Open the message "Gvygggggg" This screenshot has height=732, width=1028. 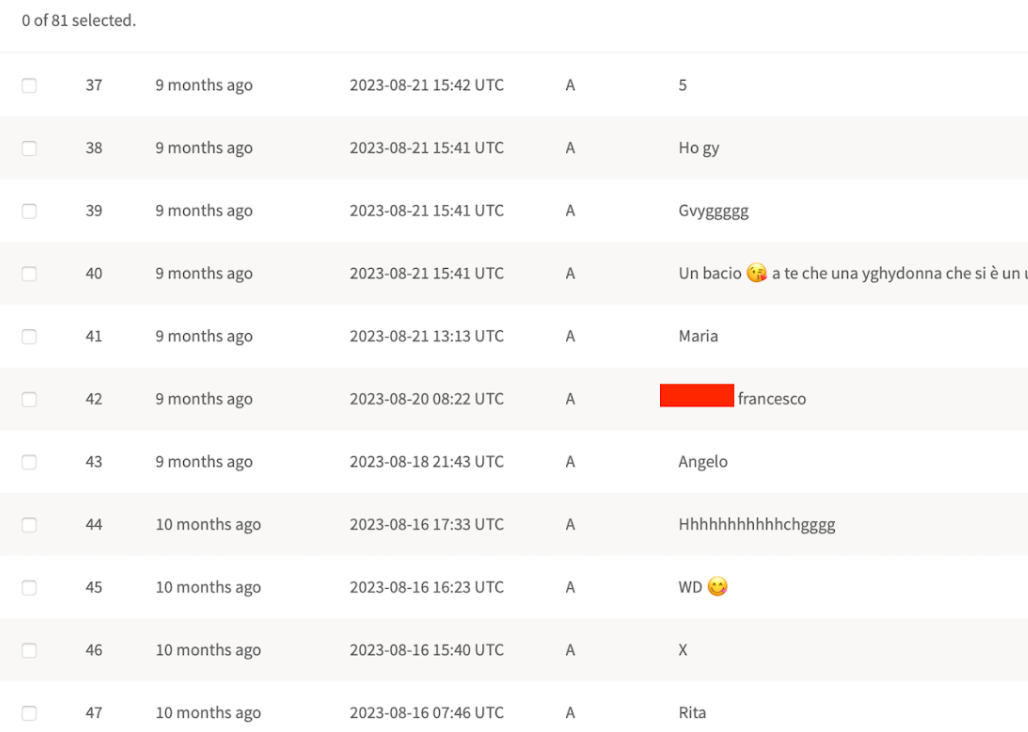(714, 210)
